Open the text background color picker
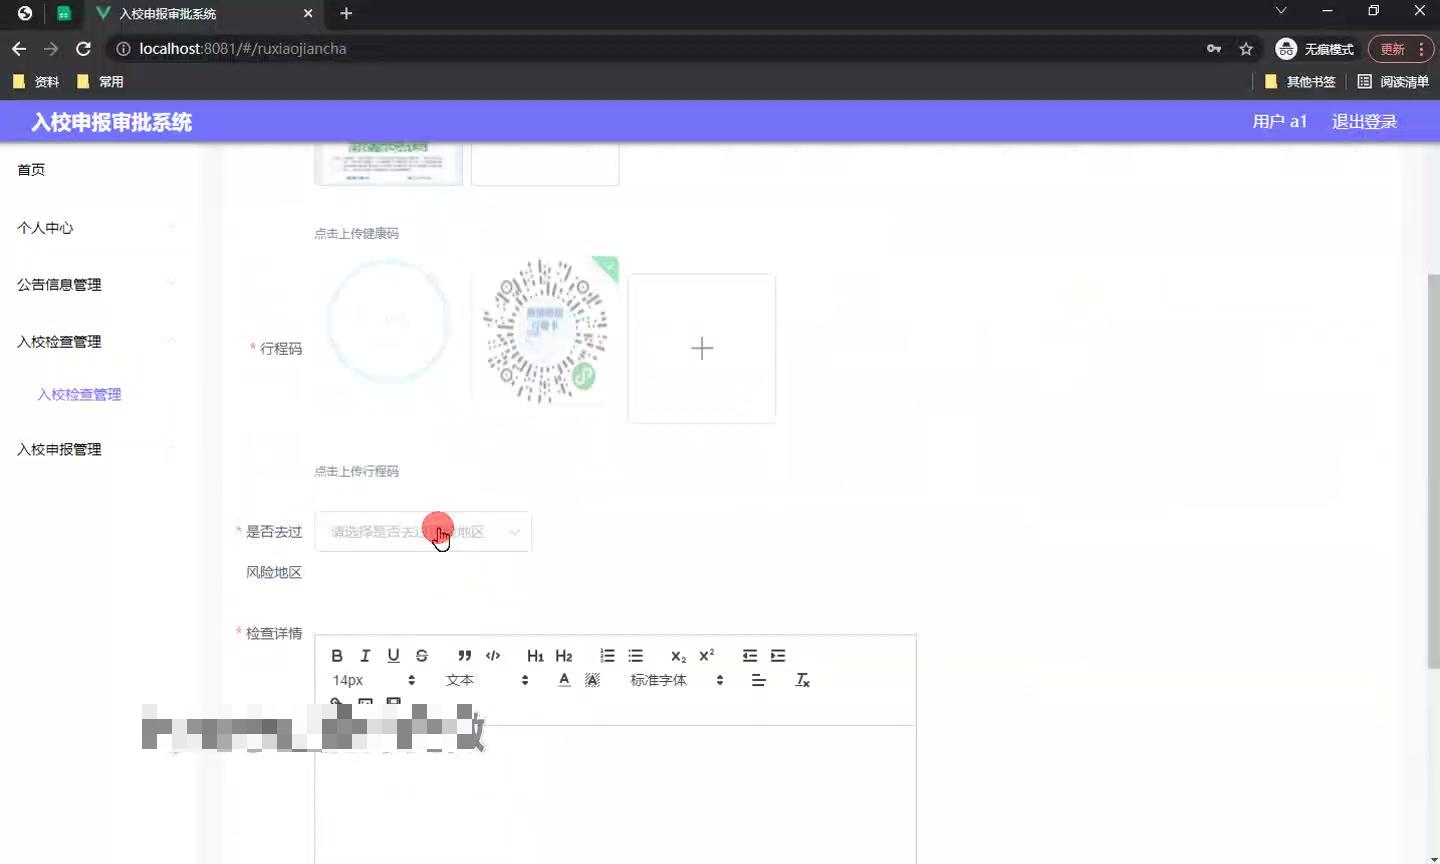1440x864 pixels. tap(592, 680)
